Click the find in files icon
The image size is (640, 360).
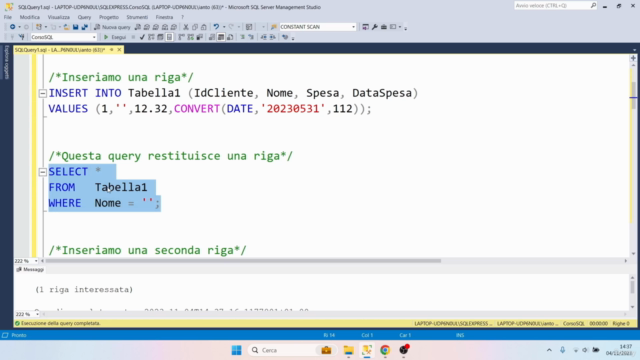273,27
